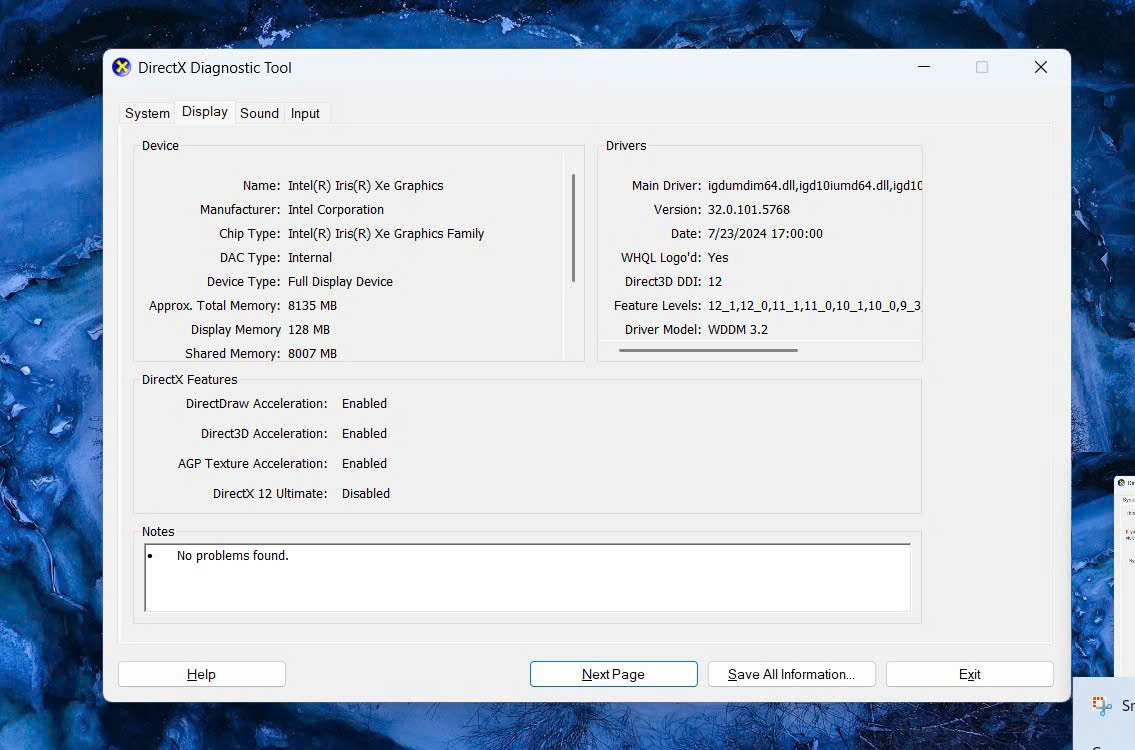Select the Display tab
This screenshot has height=750, width=1135.
click(205, 112)
